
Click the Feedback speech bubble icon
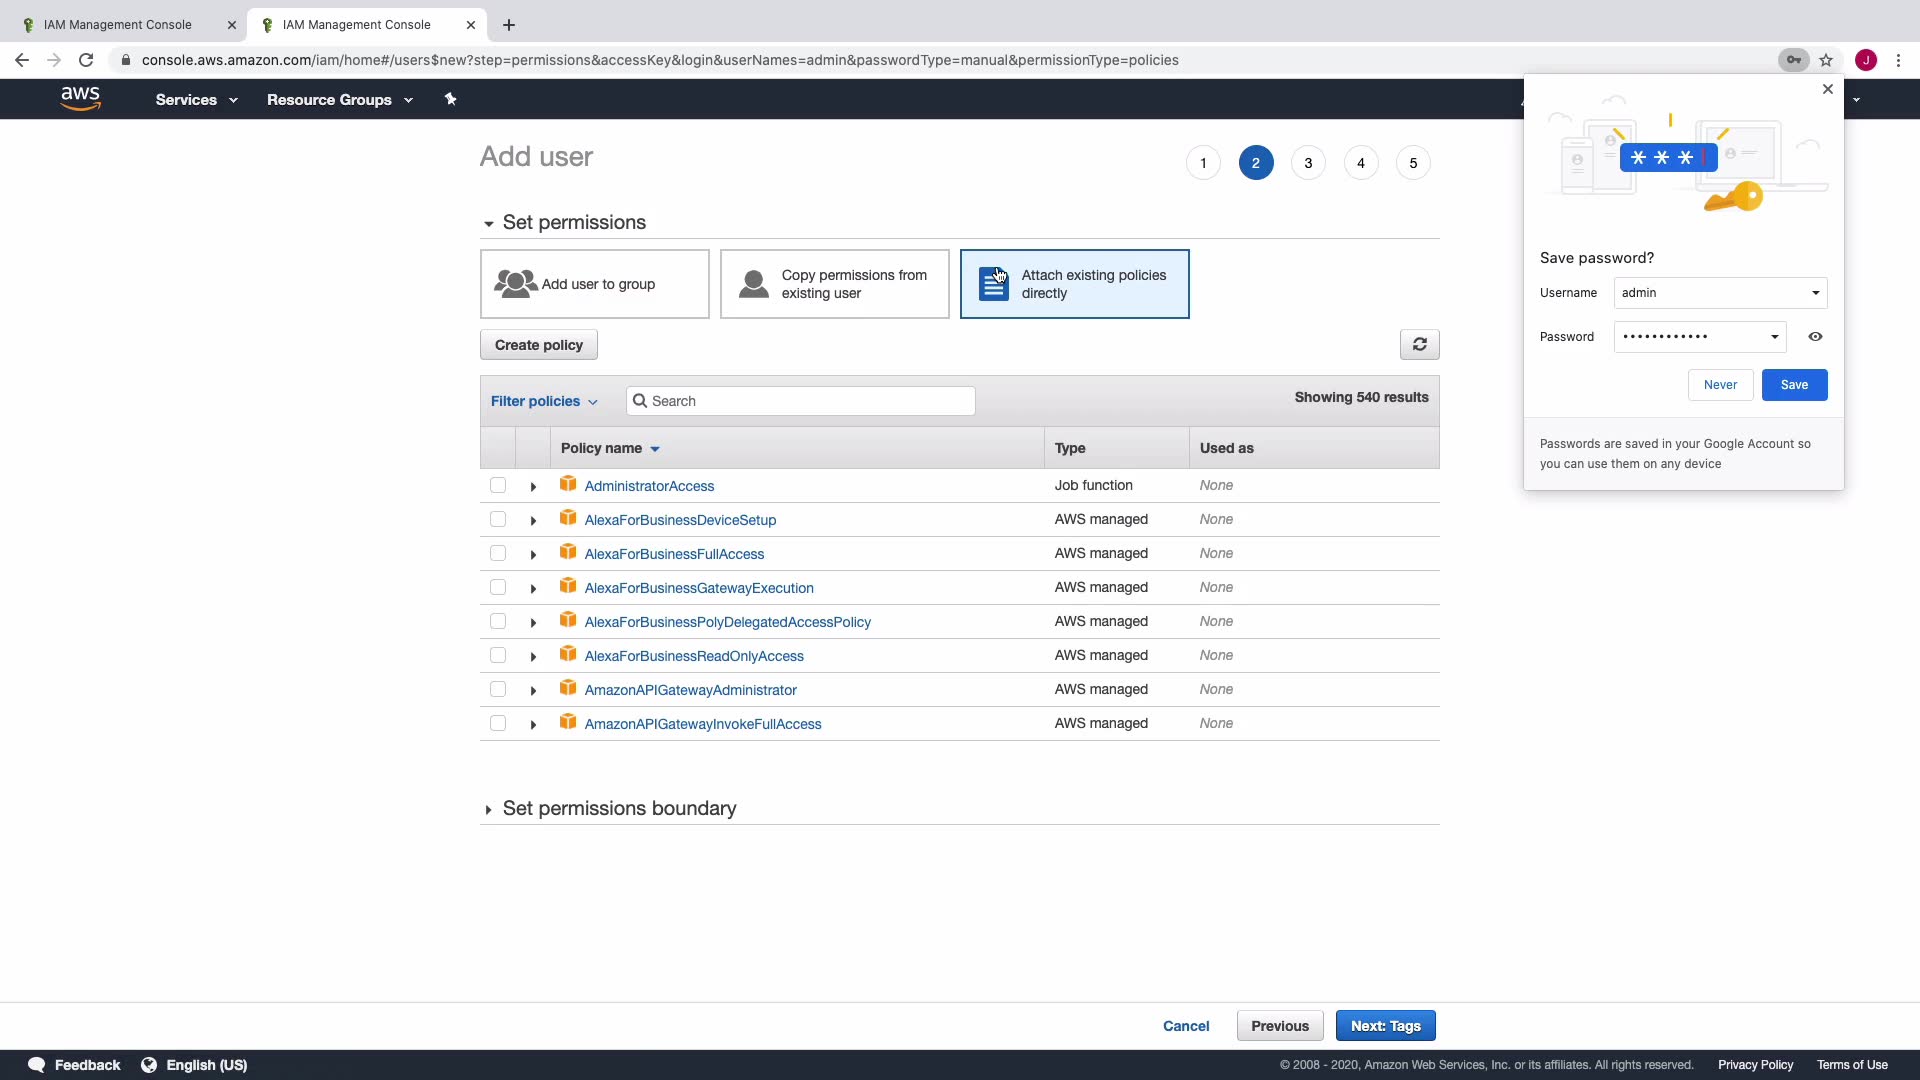click(x=37, y=1065)
